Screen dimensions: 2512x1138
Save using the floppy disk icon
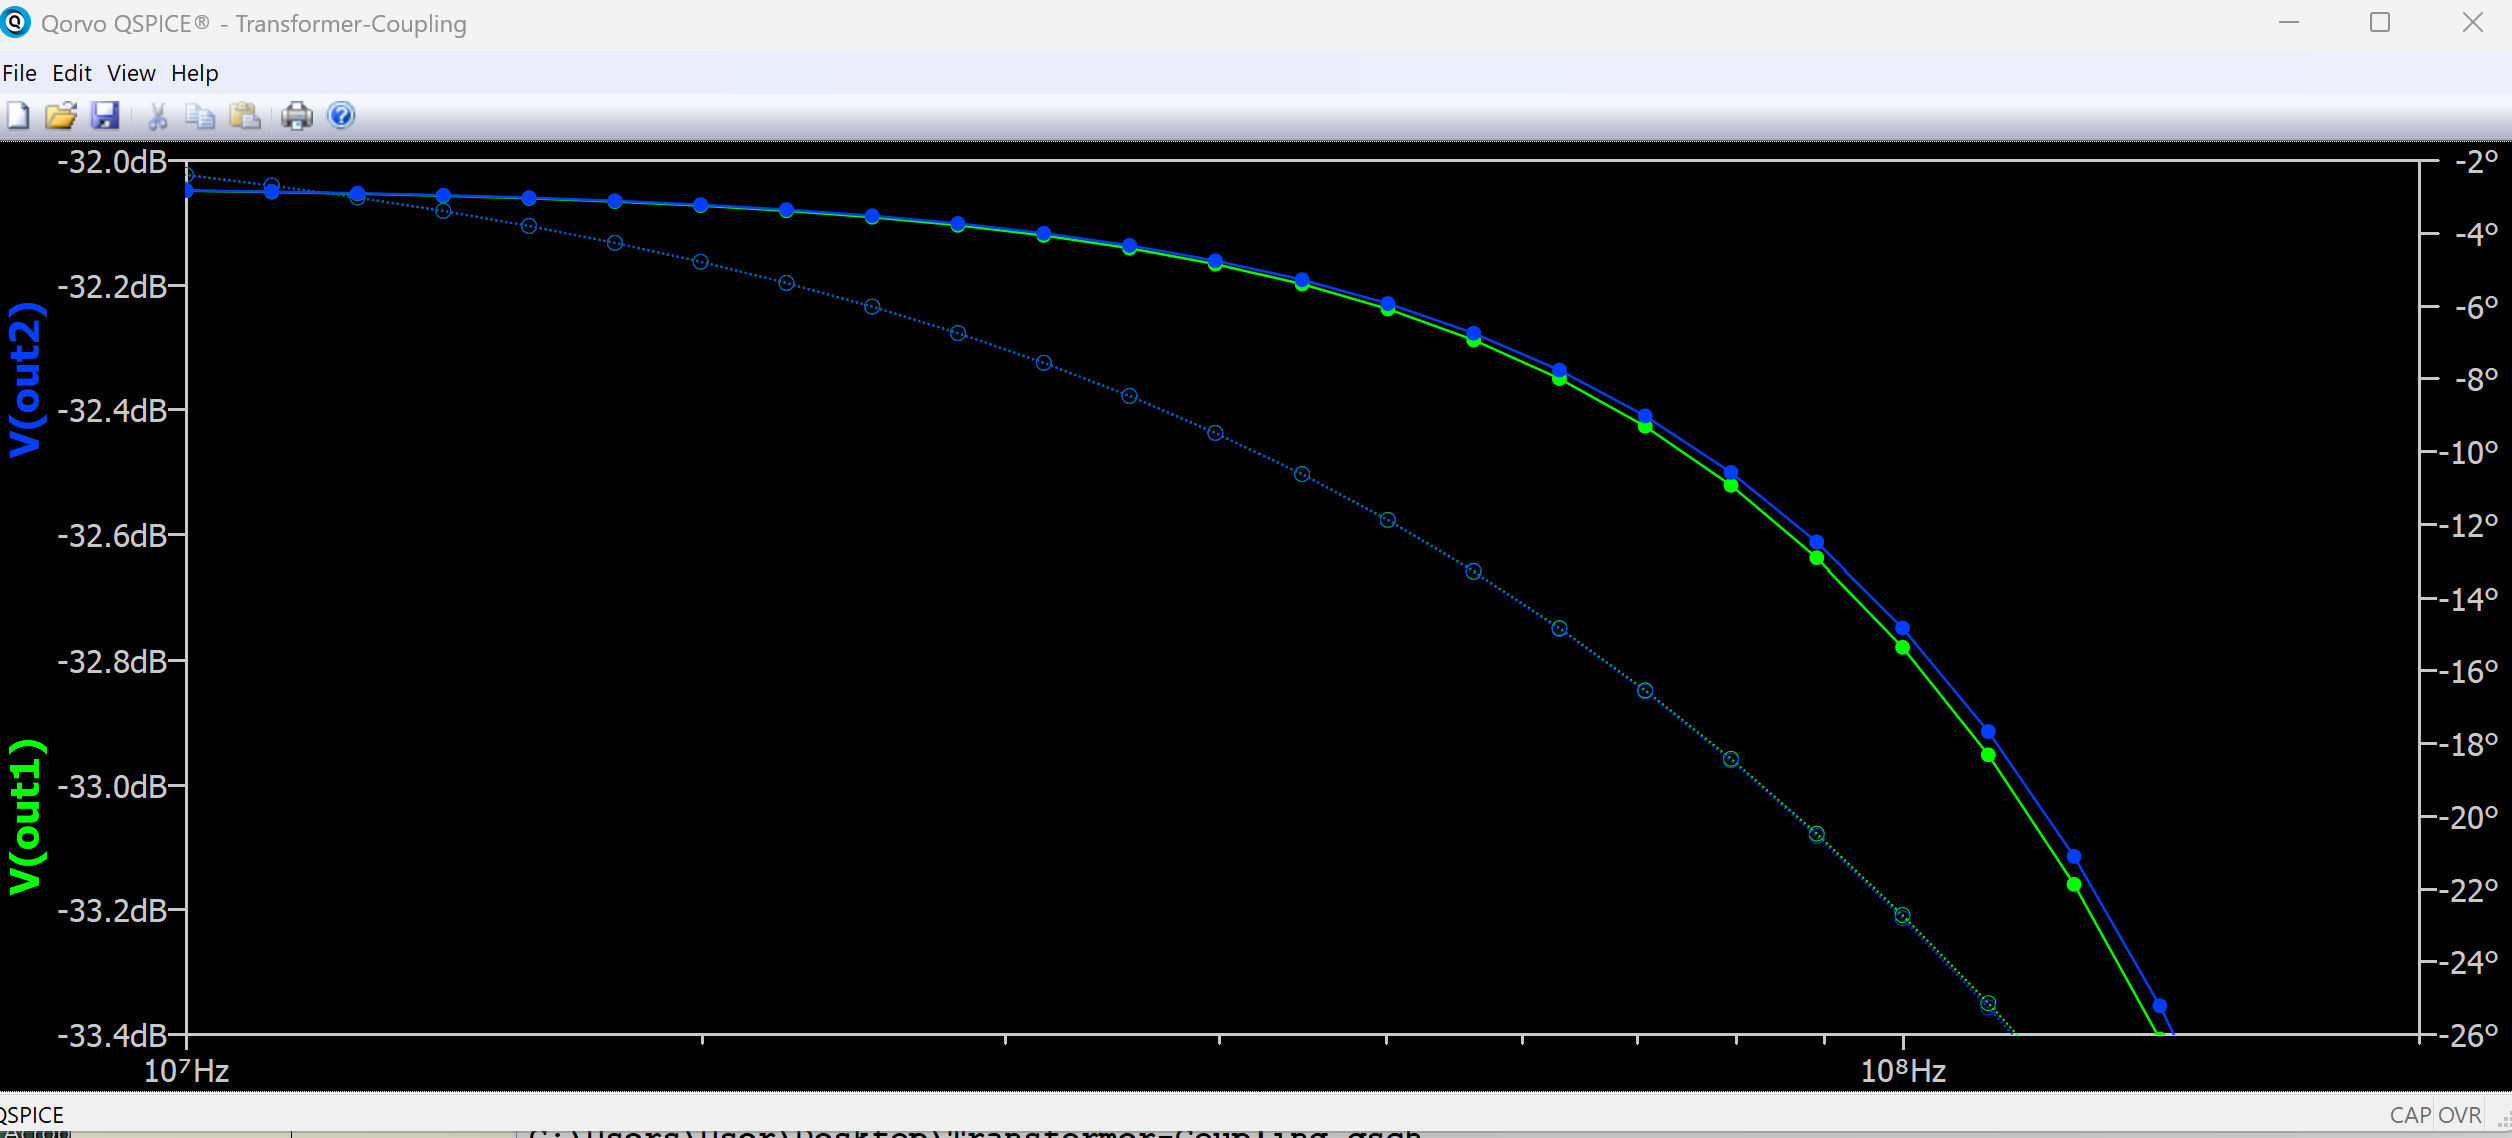(105, 116)
